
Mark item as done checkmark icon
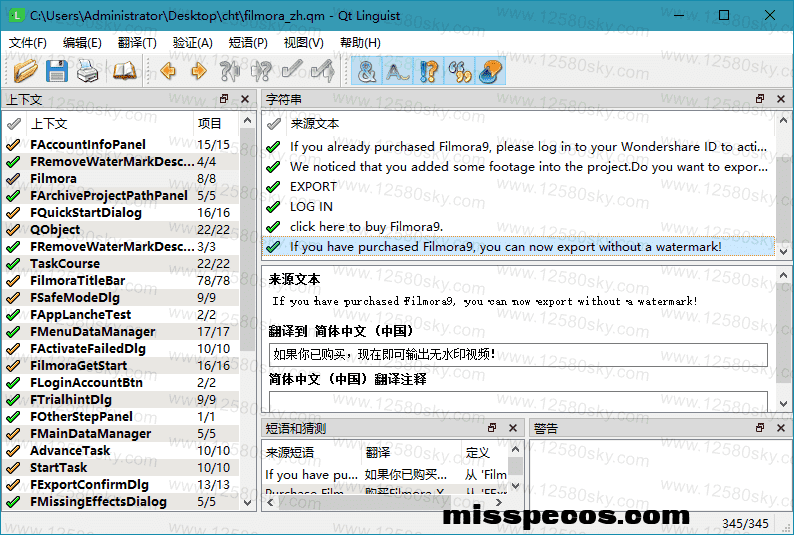292,71
